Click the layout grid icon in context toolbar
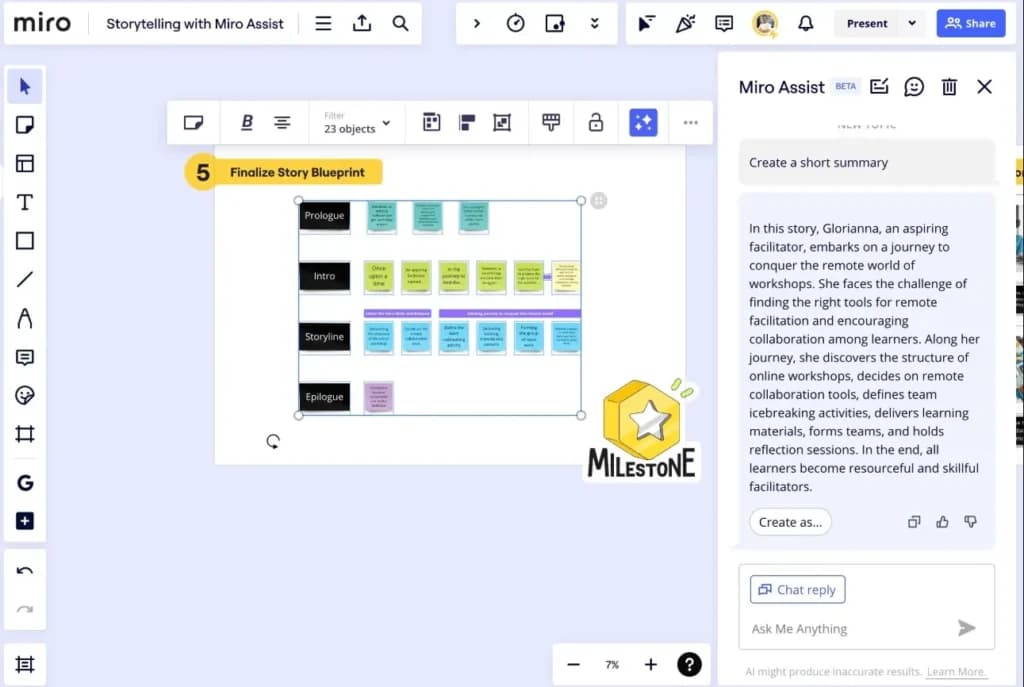This screenshot has width=1024, height=687. click(432, 122)
